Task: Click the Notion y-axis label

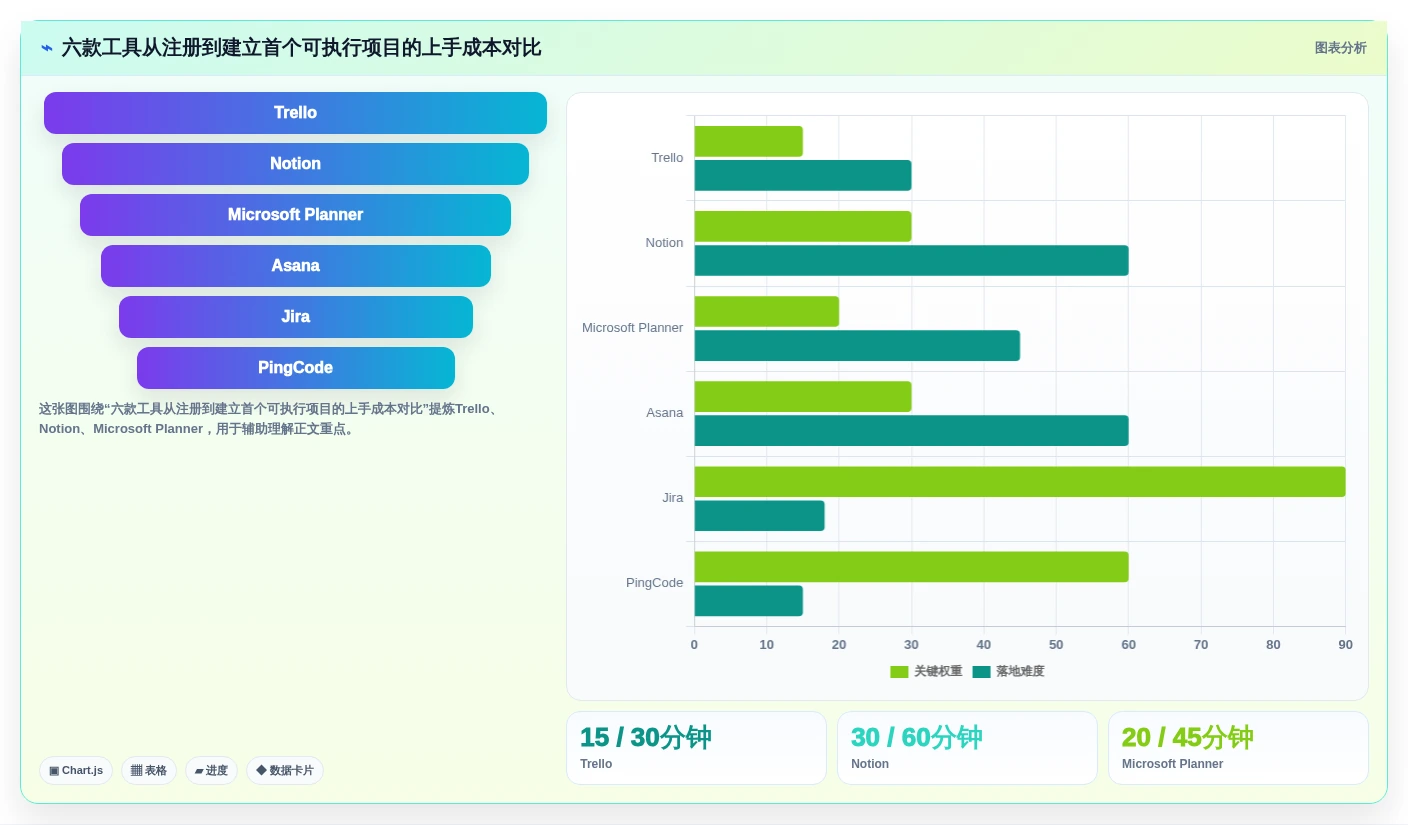Action: (x=664, y=243)
